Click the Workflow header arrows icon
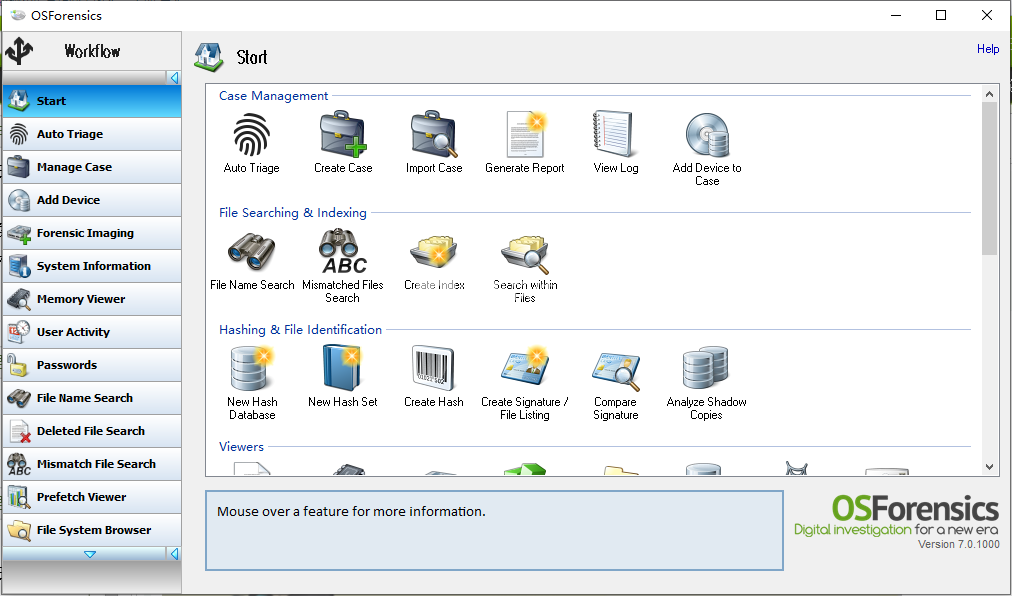Viewport: 1012px width, 596px height. click(x=19, y=51)
